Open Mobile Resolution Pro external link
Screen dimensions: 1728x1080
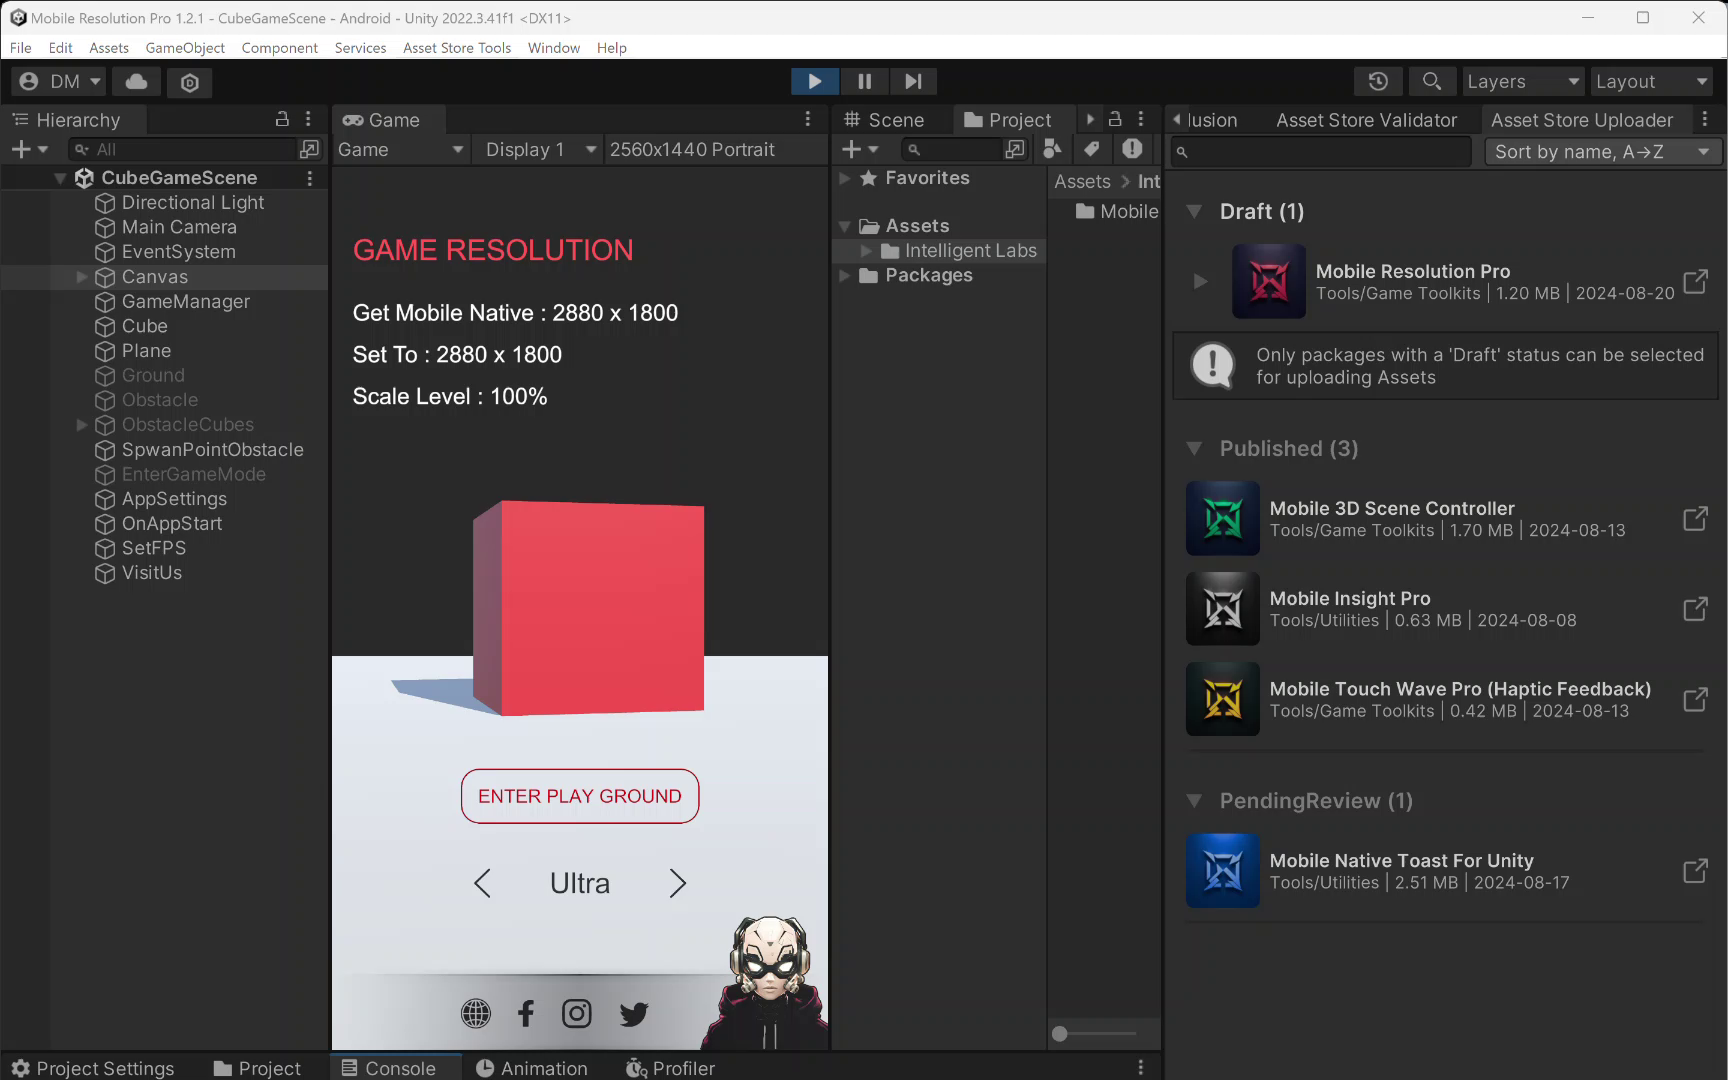[x=1695, y=281]
